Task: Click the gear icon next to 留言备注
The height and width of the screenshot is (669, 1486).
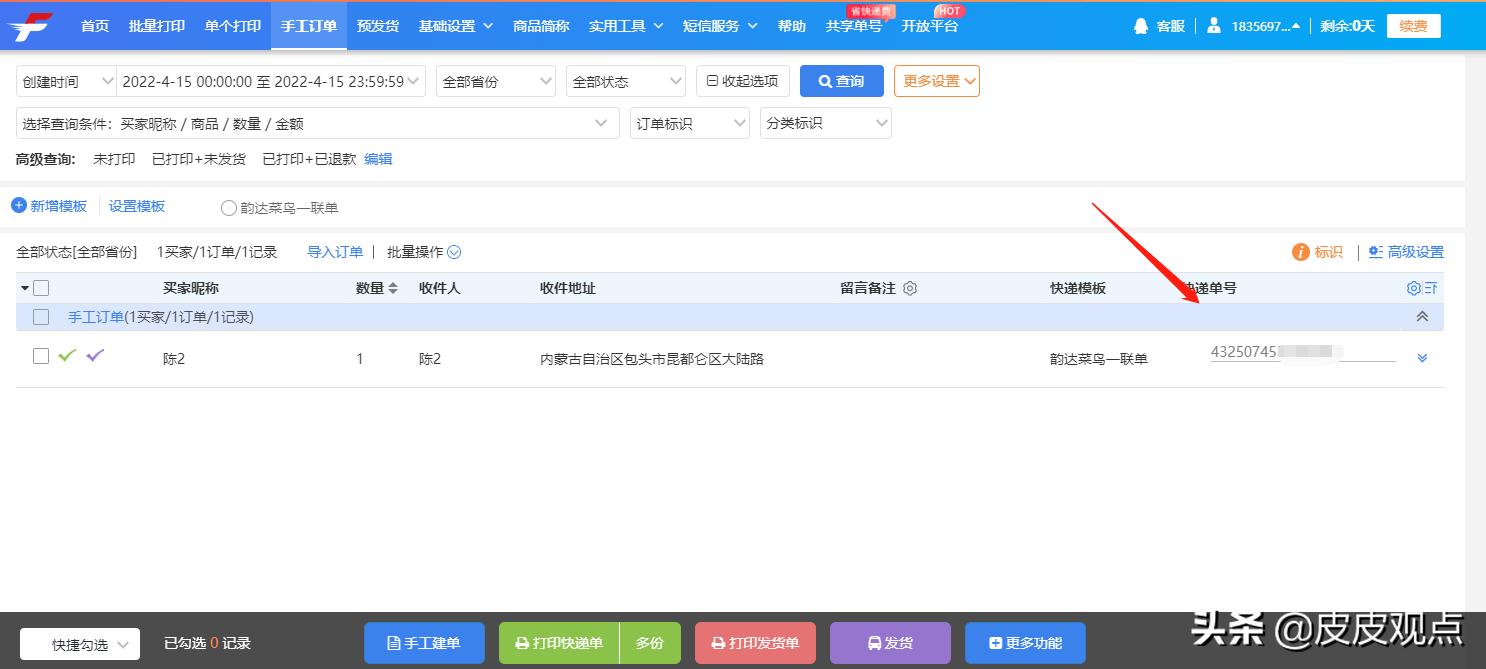Action: coord(909,288)
